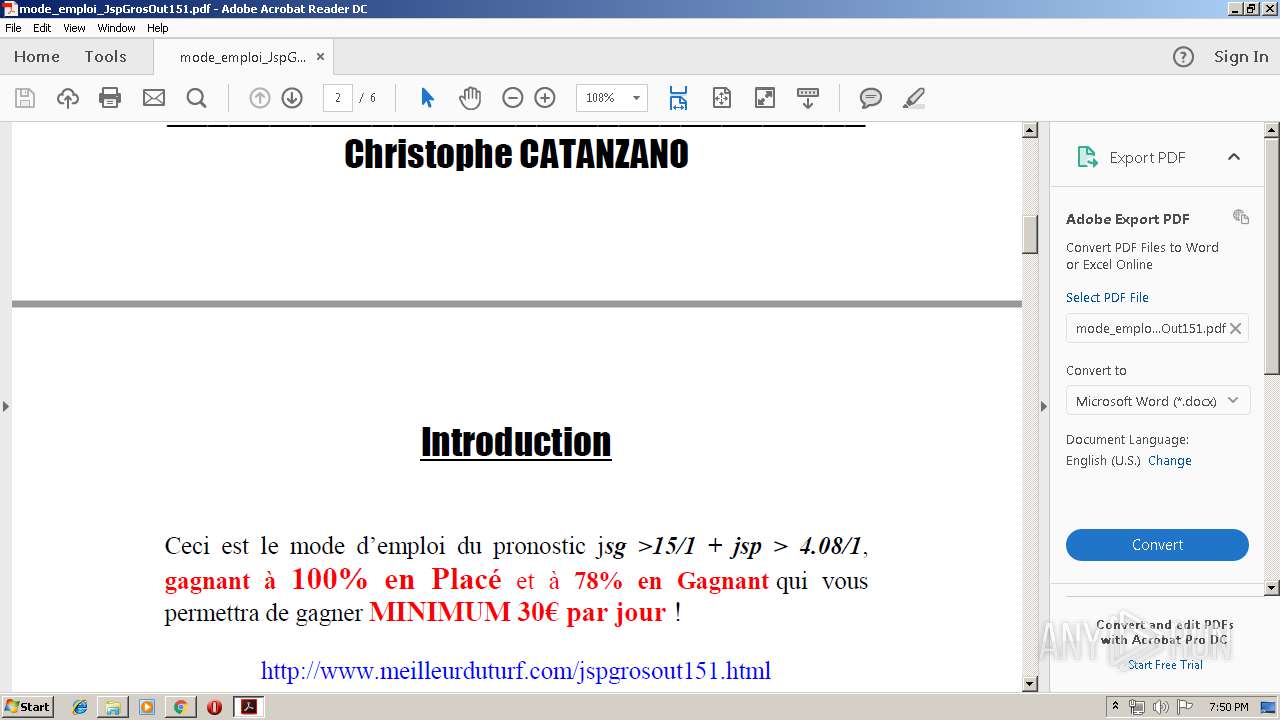Viewport: 1280px width, 720px height.
Task: Open Convert to Microsoft Word dropdown
Action: (1157, 401)
